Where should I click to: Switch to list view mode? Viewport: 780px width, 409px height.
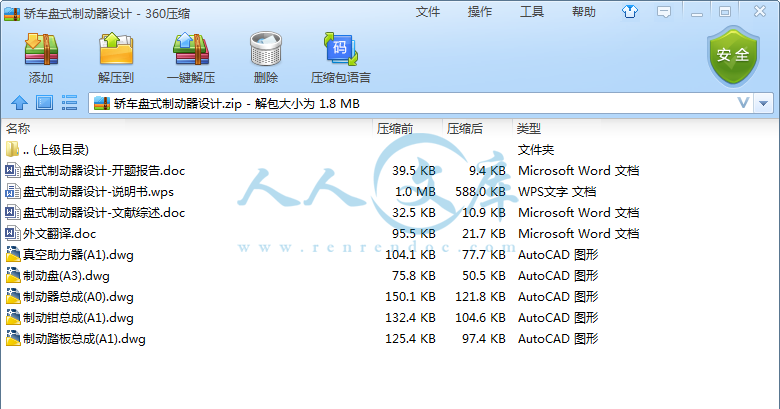coord(69,103)
